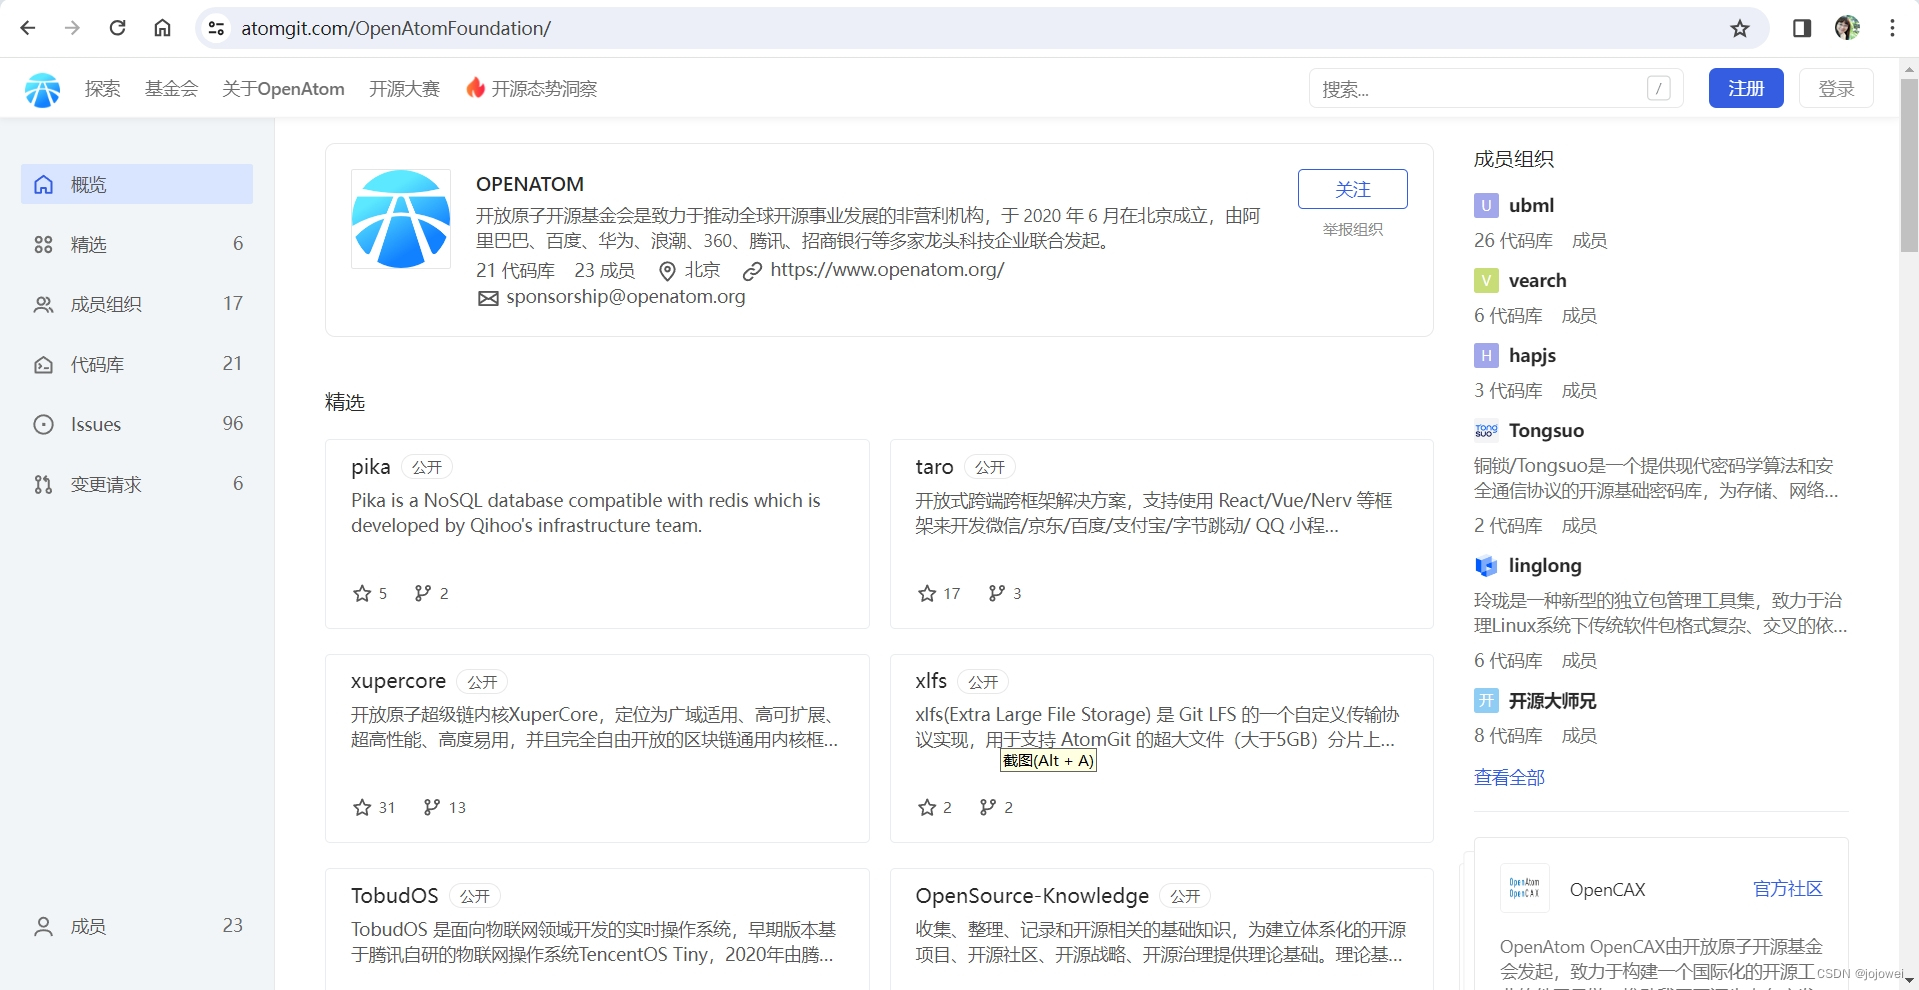1919x990 pixels.
Task: Open the TobudOS repository title
Action: (395, 896)
